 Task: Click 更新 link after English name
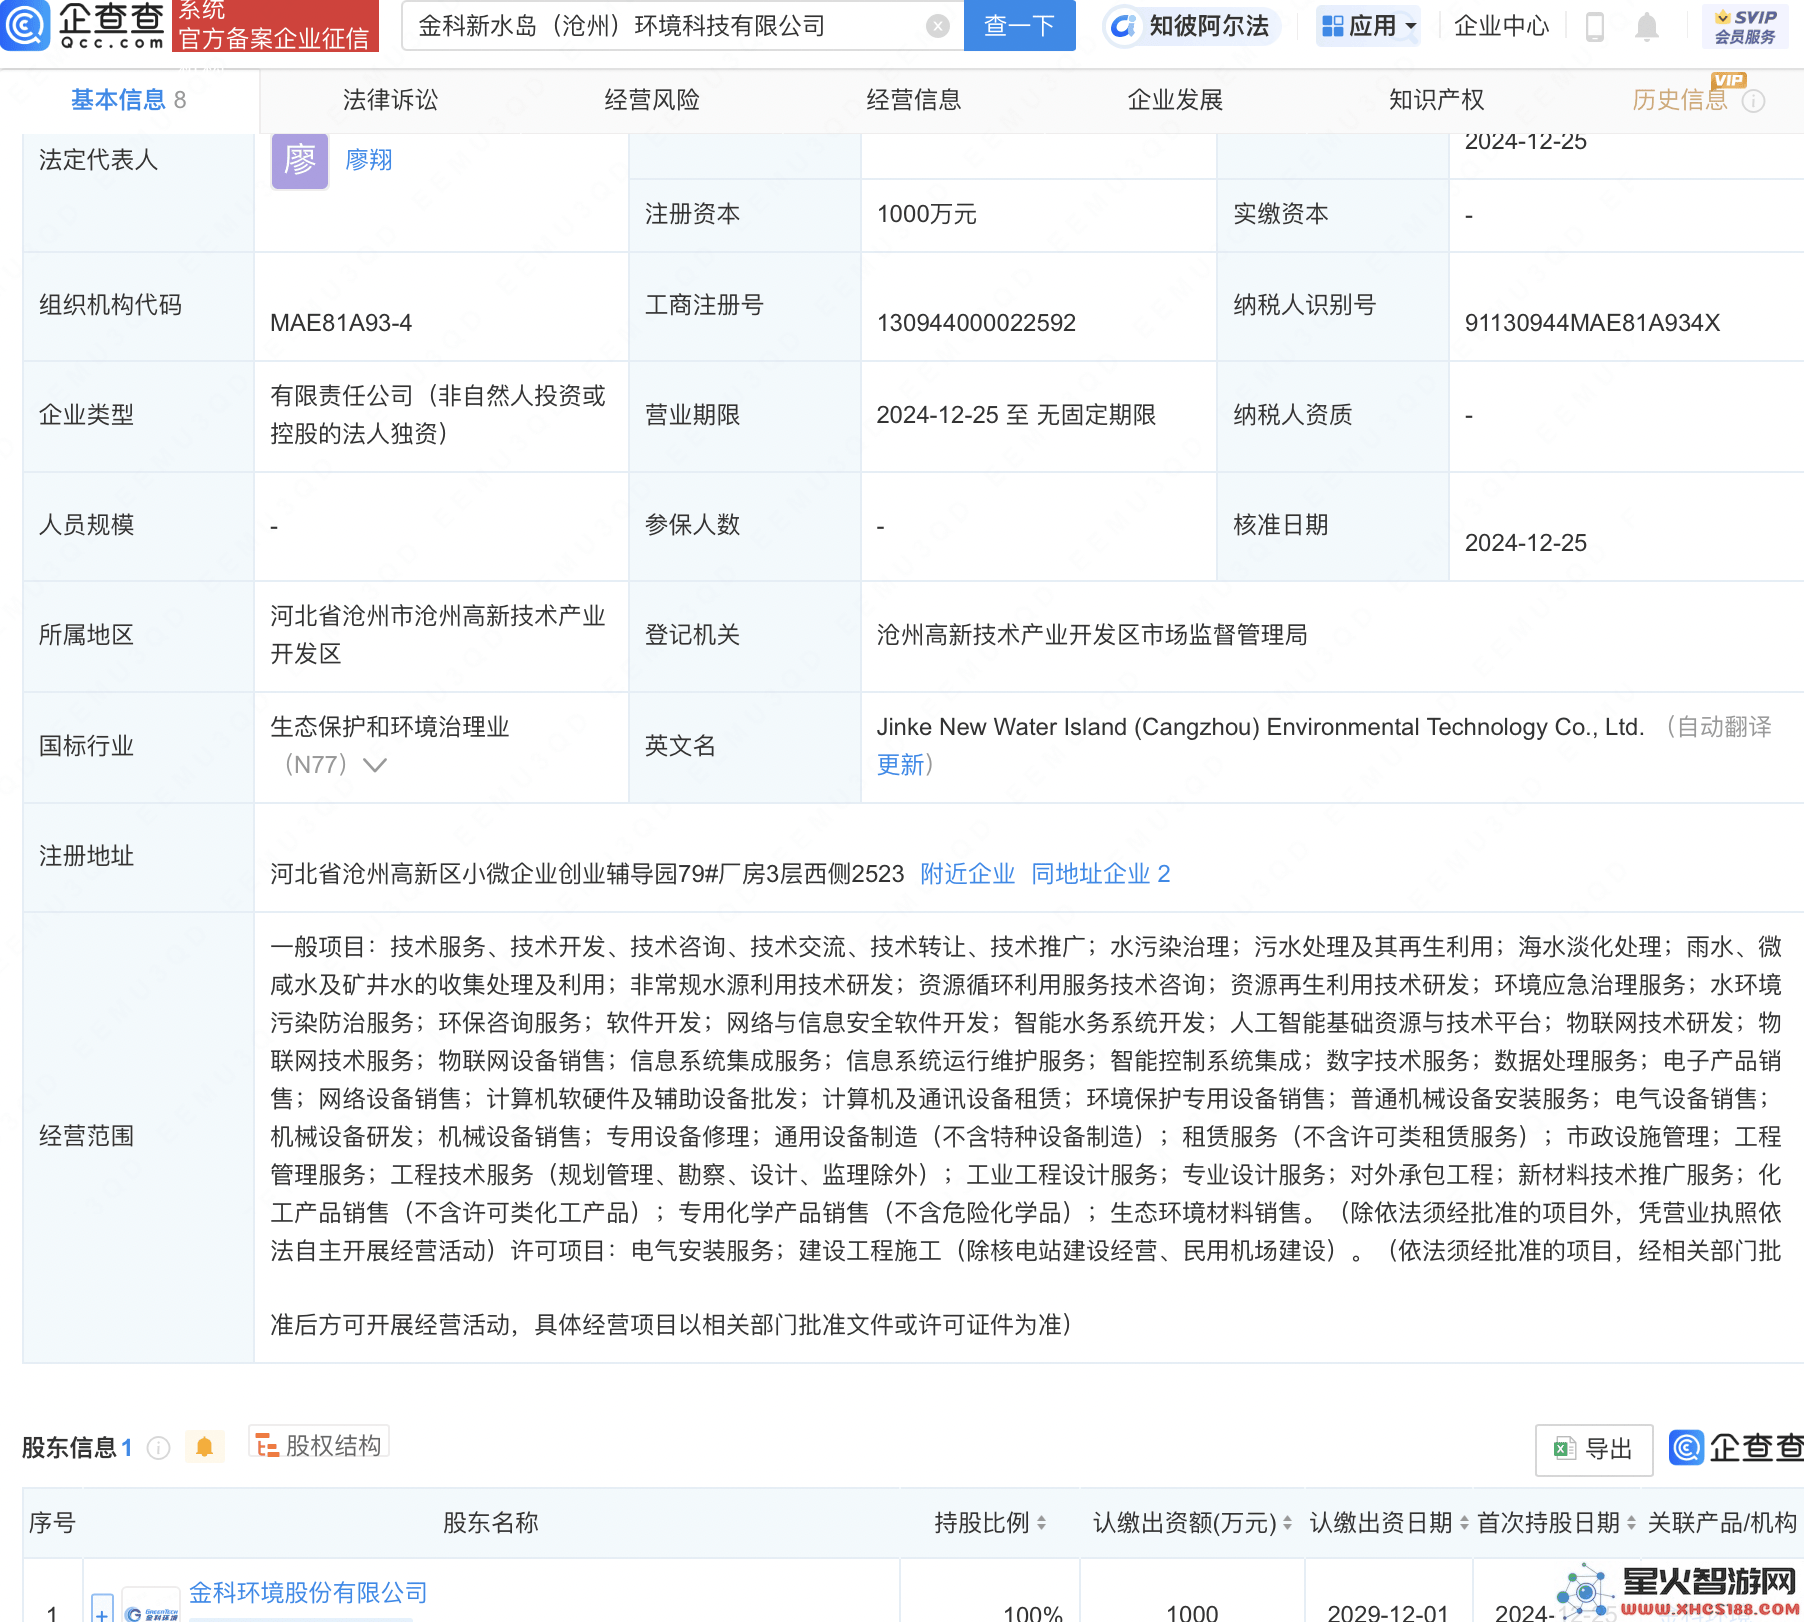click(x=900, y=765)
